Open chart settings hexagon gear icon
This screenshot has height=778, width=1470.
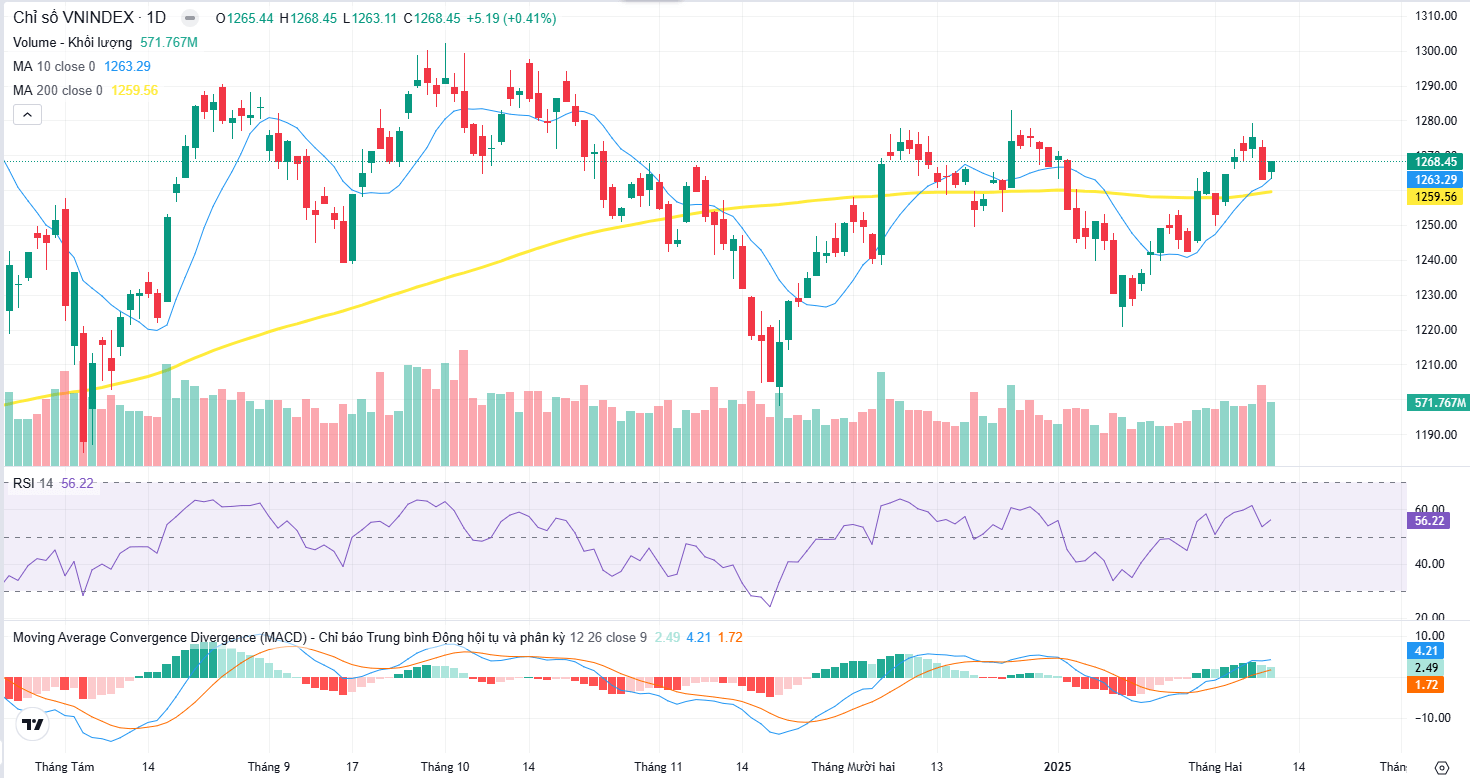click(1441, 767)
